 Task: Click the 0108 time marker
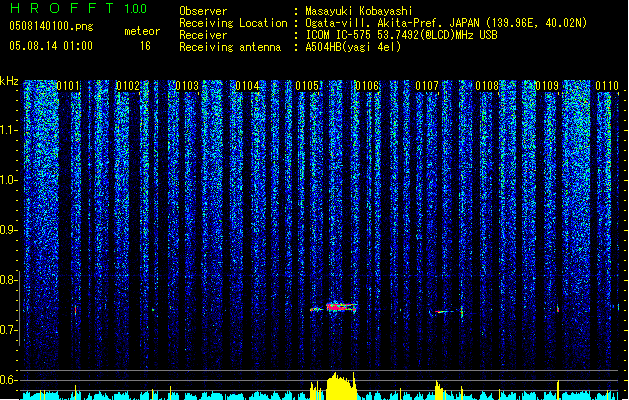coord(487,86)
